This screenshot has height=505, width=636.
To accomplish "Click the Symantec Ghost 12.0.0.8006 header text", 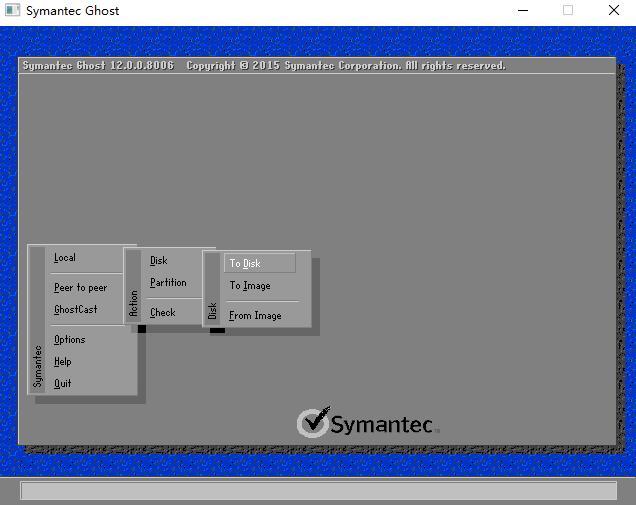I will (98, 66).
